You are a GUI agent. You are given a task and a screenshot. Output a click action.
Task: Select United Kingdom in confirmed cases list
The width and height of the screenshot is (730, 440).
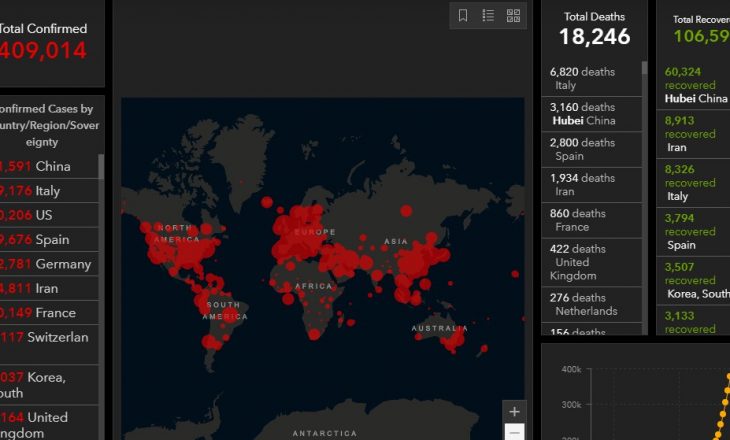(49, 424)
